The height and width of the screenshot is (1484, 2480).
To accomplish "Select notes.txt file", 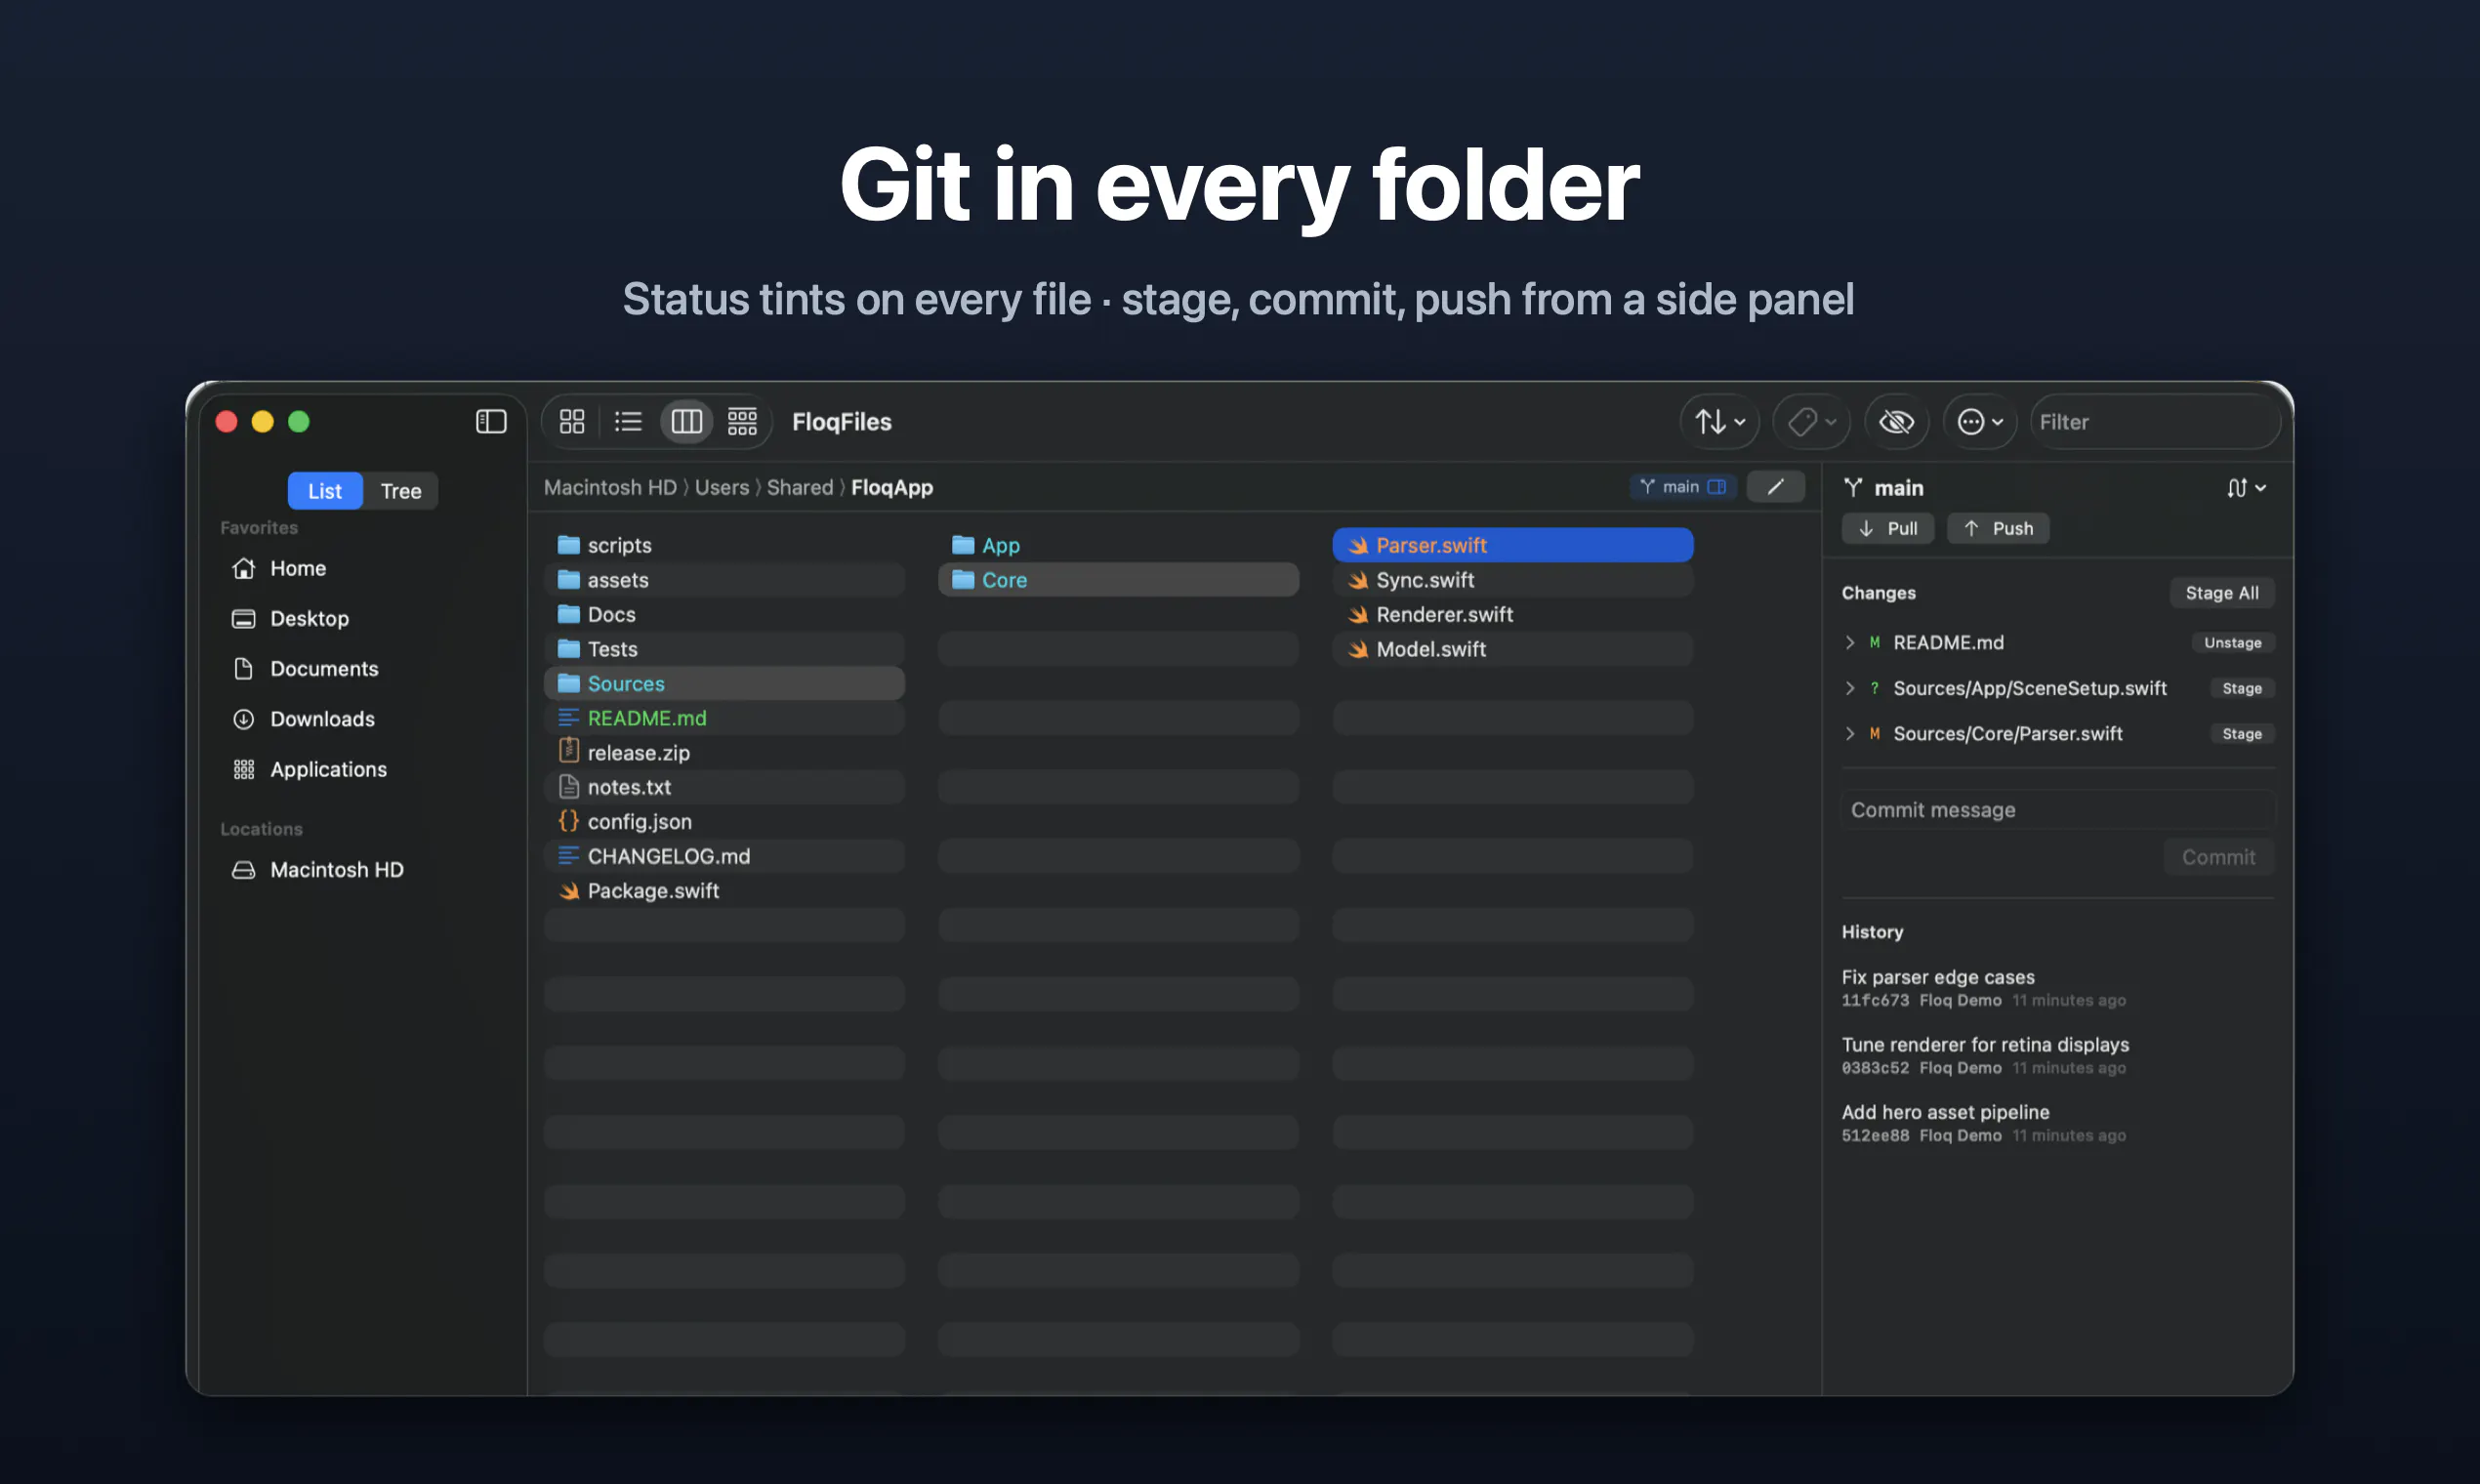I will click(x=724, y=787).
